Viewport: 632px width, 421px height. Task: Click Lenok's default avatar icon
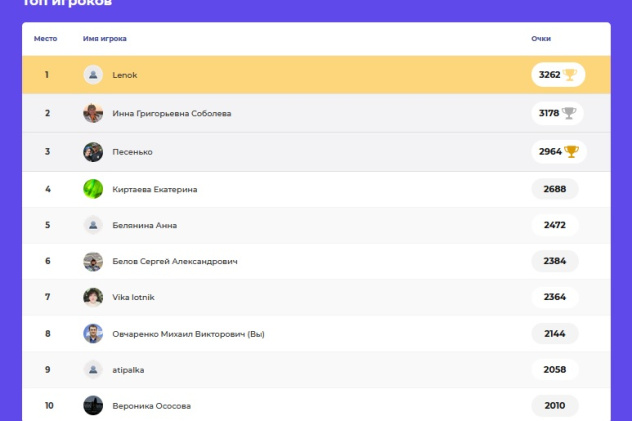coord(93,75)
